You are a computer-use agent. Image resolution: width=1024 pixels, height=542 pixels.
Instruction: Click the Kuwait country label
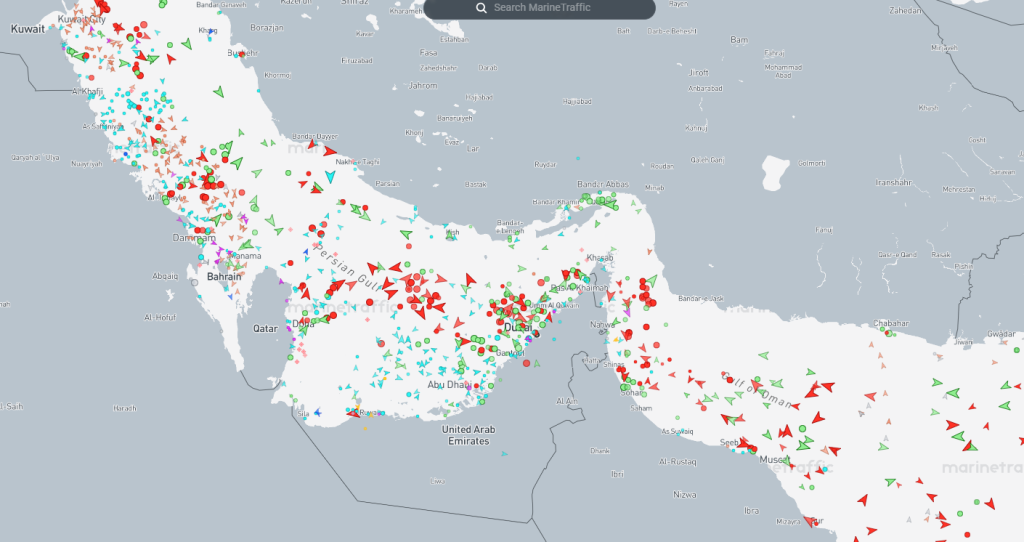tap(28, 31)
